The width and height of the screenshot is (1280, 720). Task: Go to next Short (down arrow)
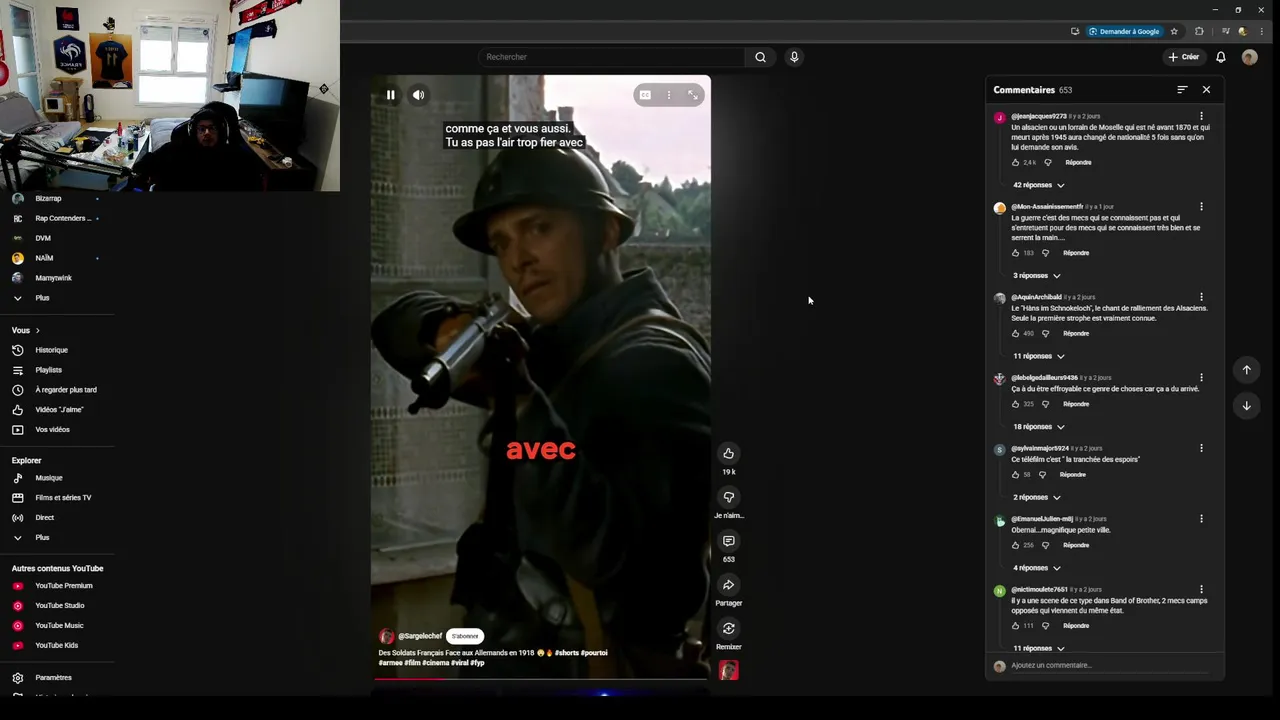[x=1246, y=406]
